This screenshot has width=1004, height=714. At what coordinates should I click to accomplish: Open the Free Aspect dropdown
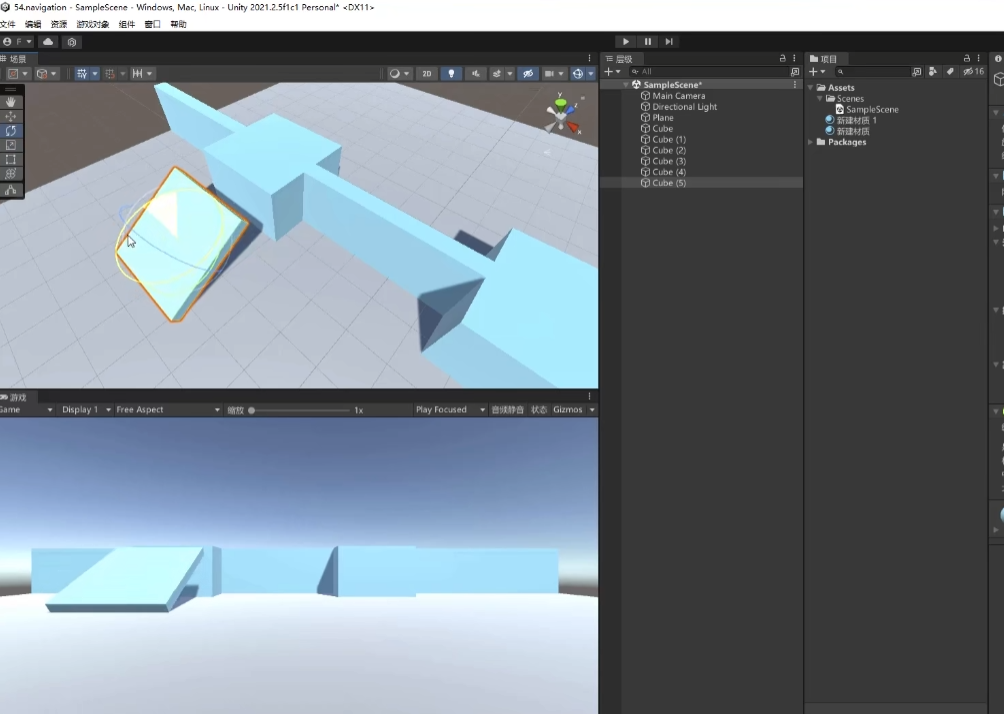167,410
